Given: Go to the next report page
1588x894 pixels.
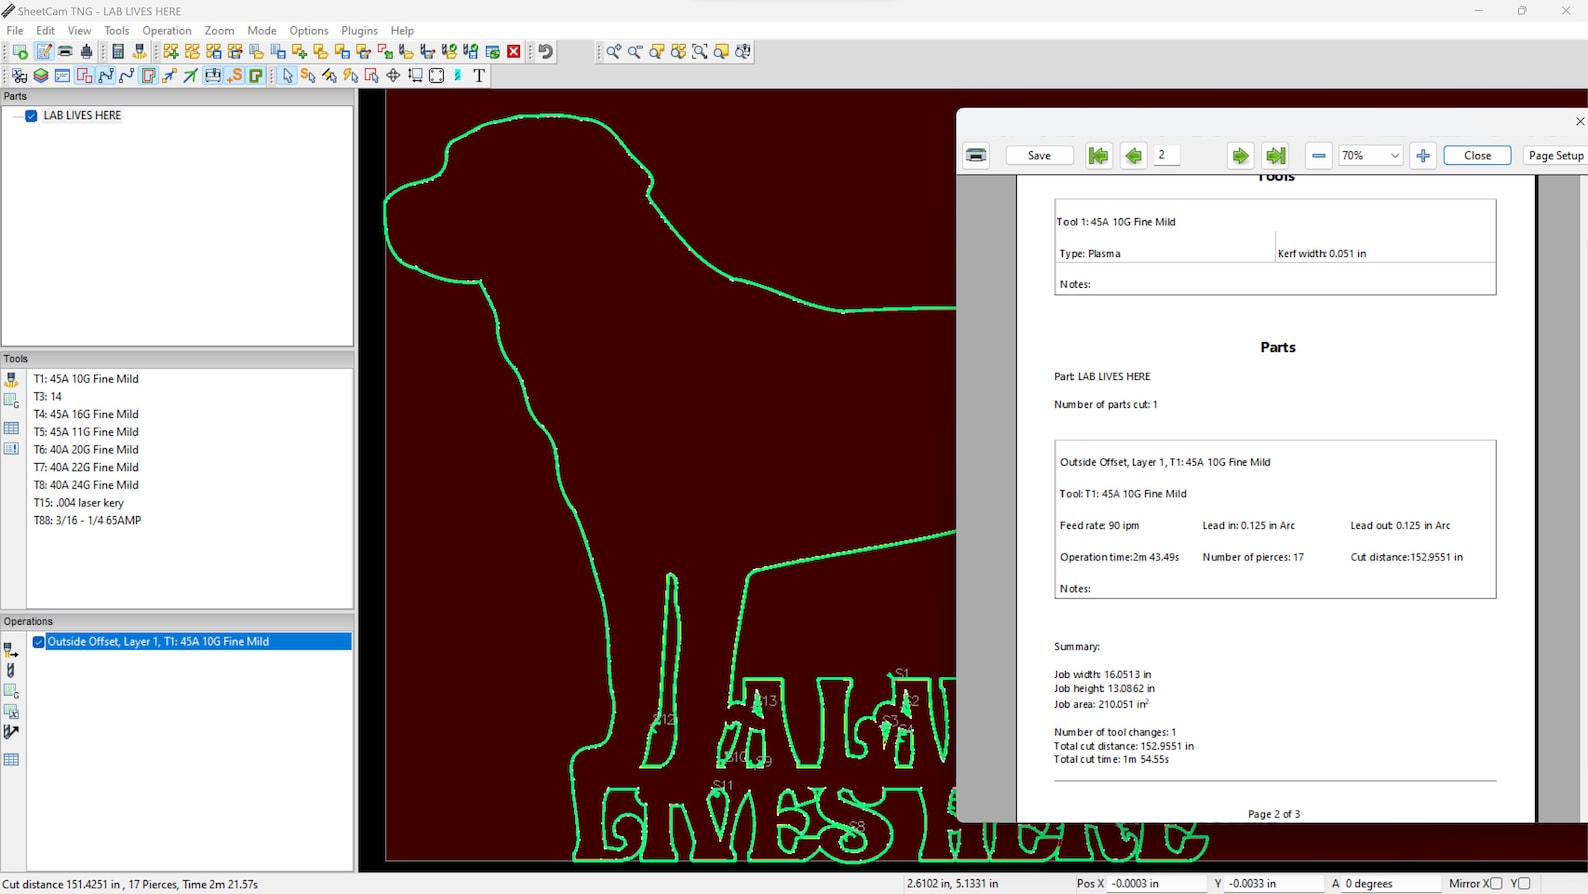Looking at the screenshot, I should [x=1240, y=156].
